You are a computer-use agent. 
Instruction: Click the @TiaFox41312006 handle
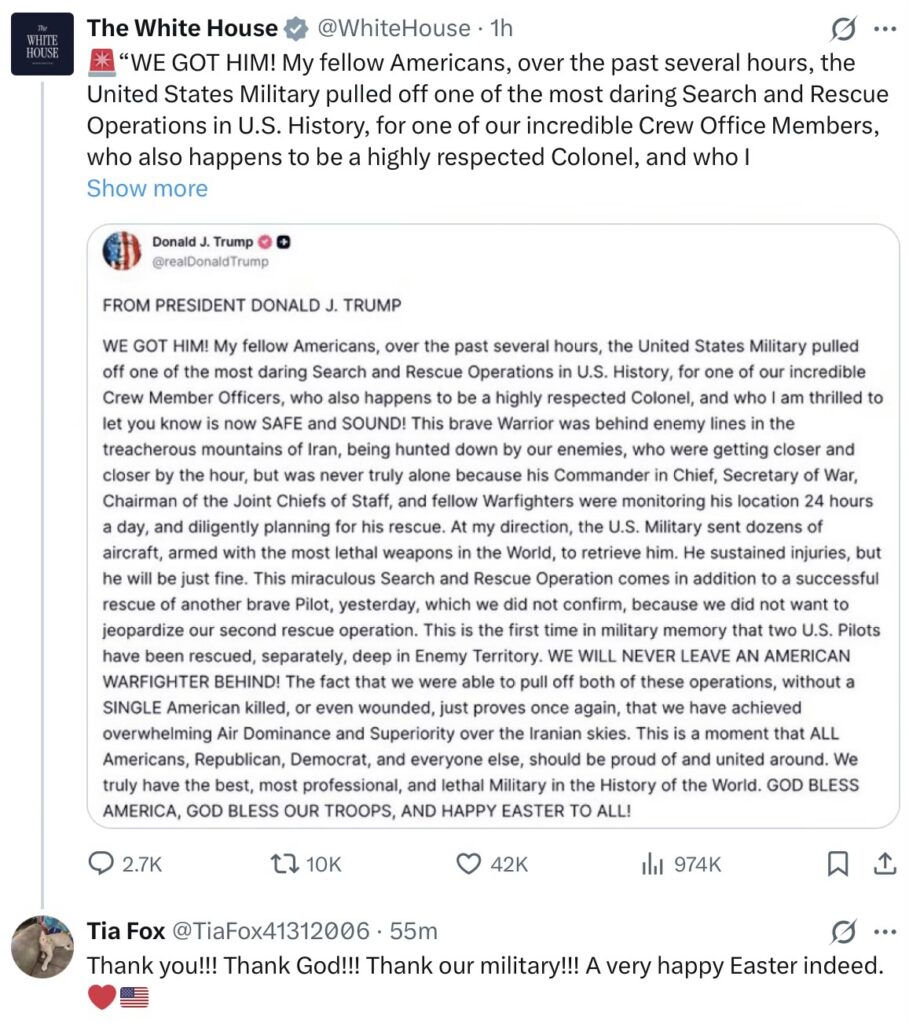[272, 931]
